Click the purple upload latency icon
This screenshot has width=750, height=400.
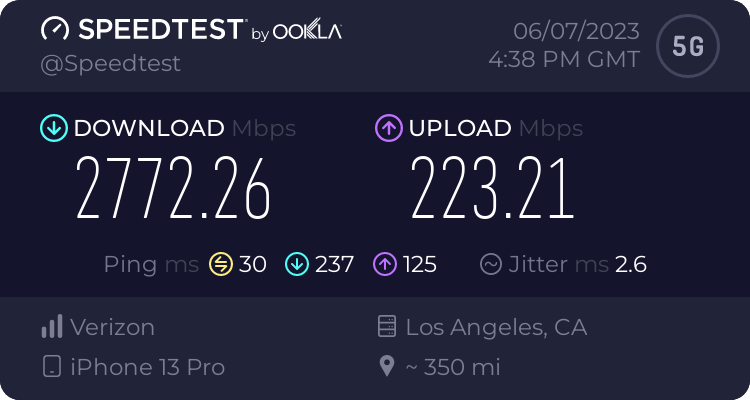385,265
